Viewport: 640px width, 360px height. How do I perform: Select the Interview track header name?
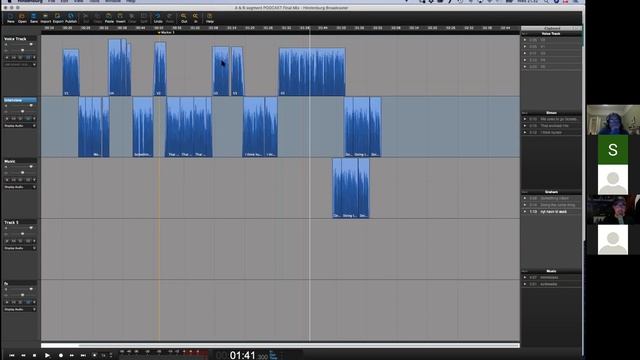point(20,100)
